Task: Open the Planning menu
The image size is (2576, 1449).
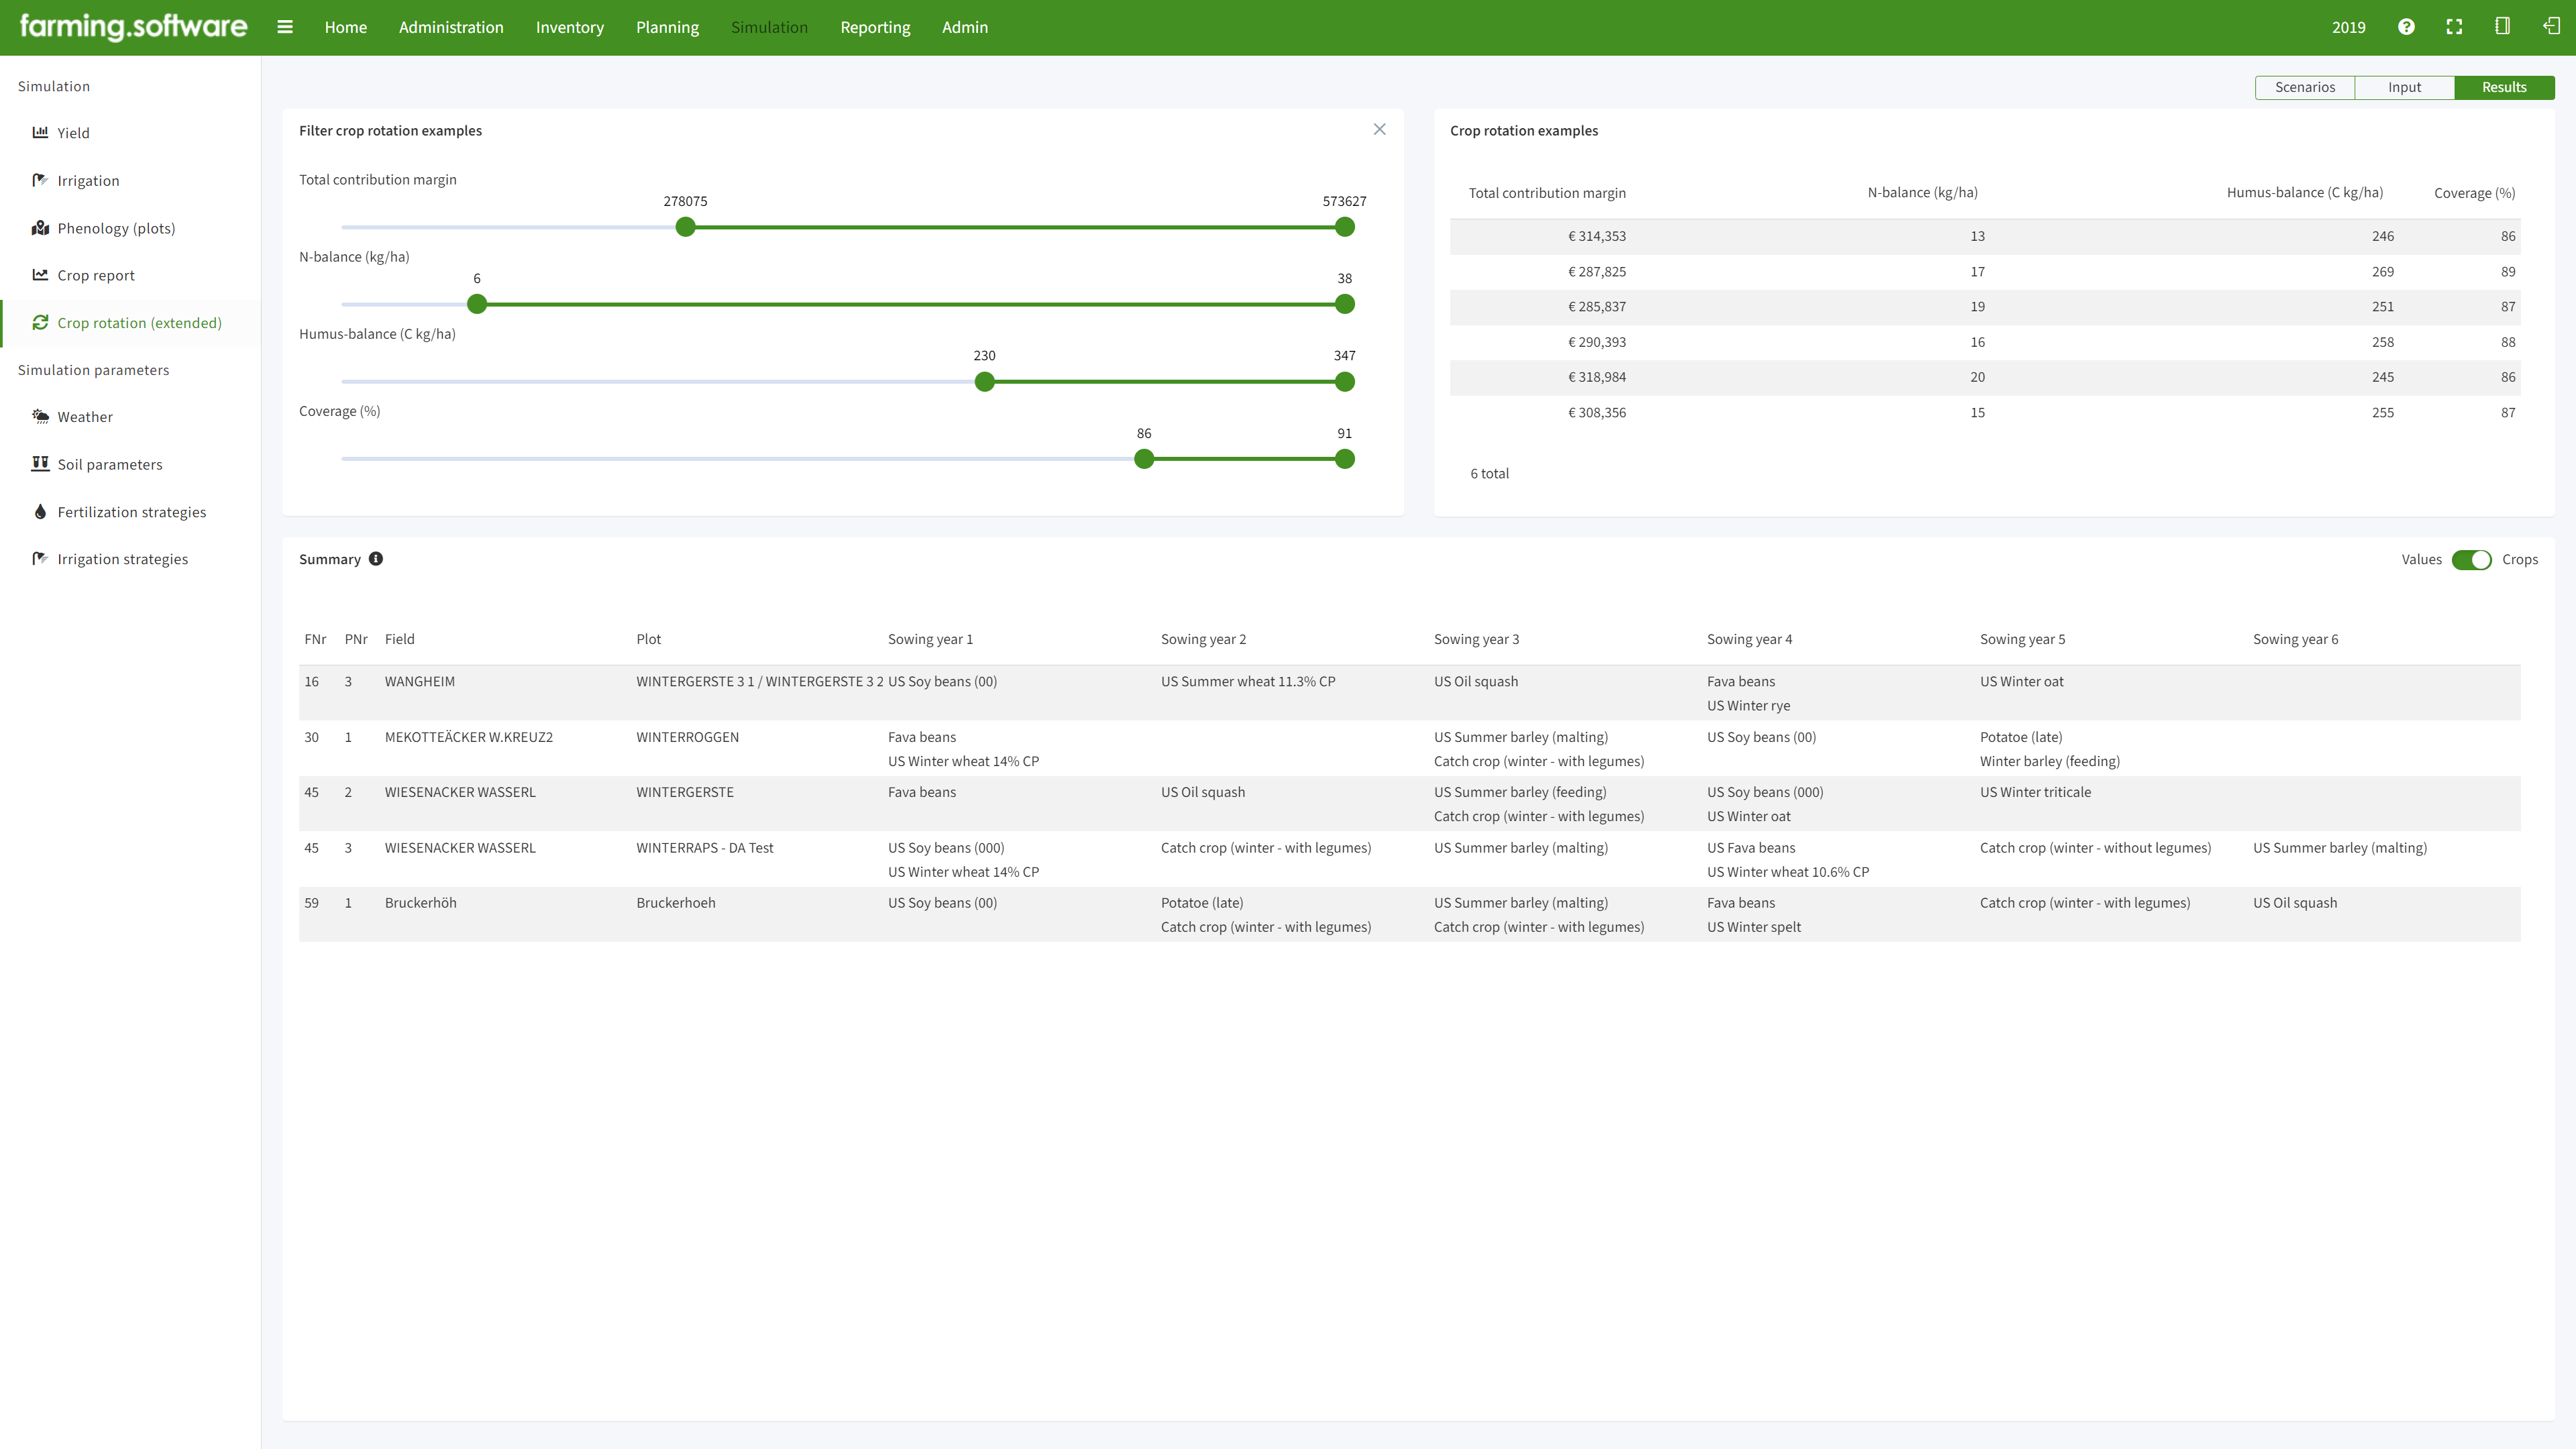Action: tap(667, 27)
